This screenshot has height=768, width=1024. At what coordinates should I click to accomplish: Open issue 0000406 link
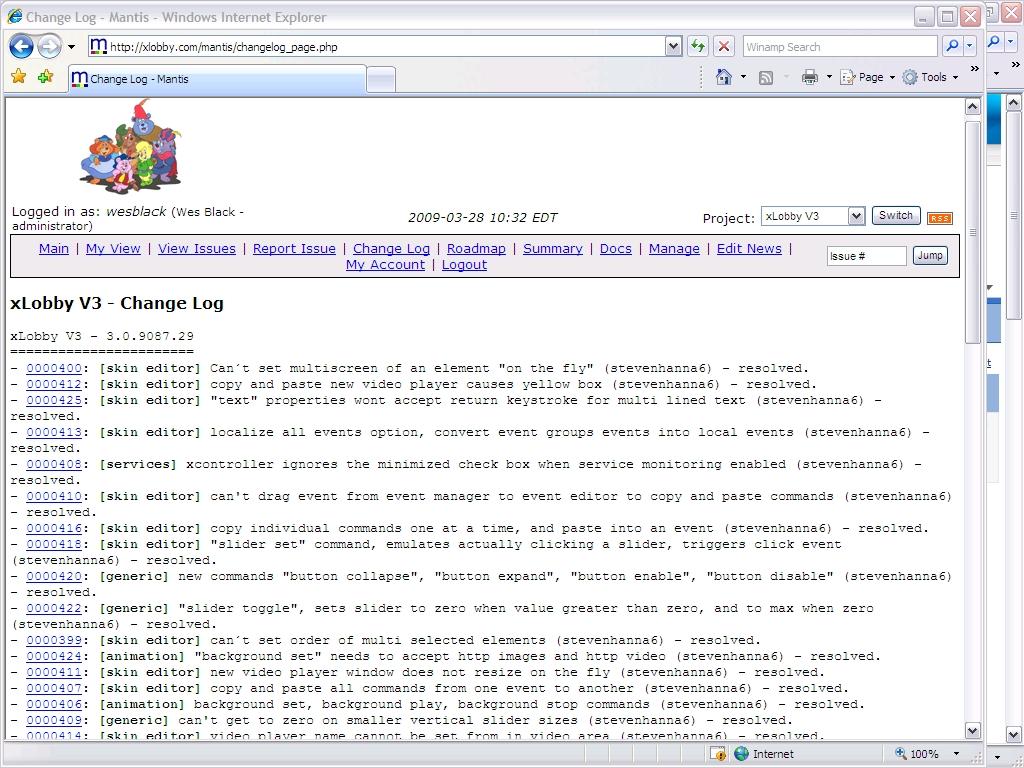click(x=54, y=705)
